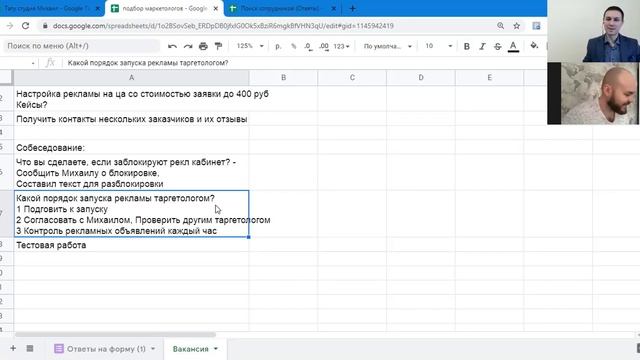The image size is (640, 360).
Task: Add a new sheet
Action: point(13,349)
